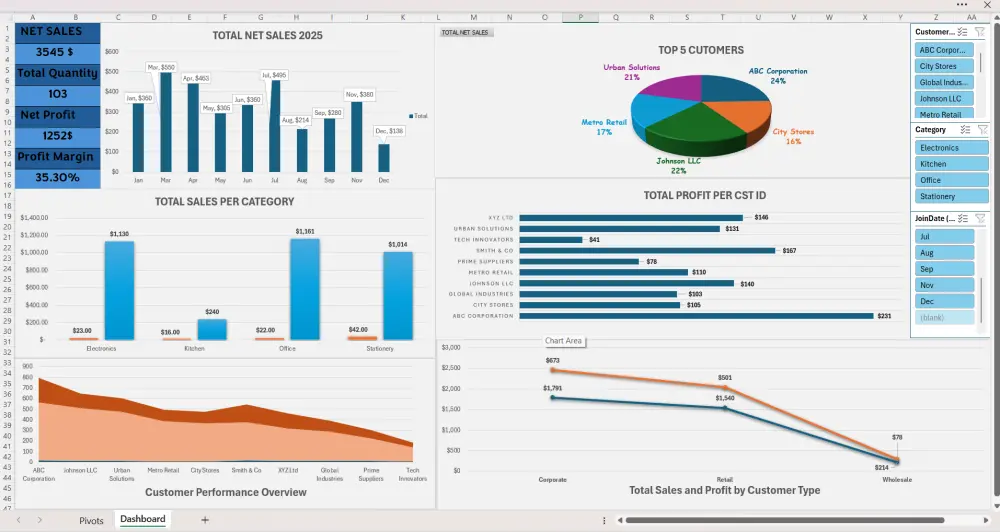The height and width of the screenshot is (532, 1000).
Task: Click the Total legend entry in sales chart
Action: click(x=418, y=116)
